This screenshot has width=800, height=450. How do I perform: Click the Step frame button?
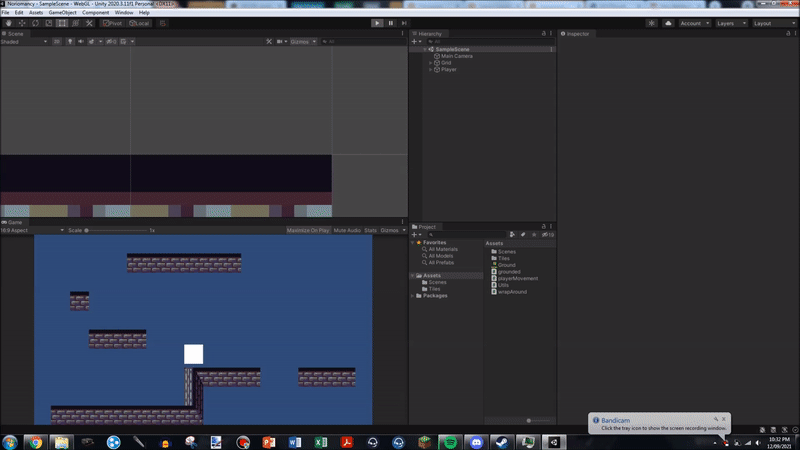tap(403, 22)
